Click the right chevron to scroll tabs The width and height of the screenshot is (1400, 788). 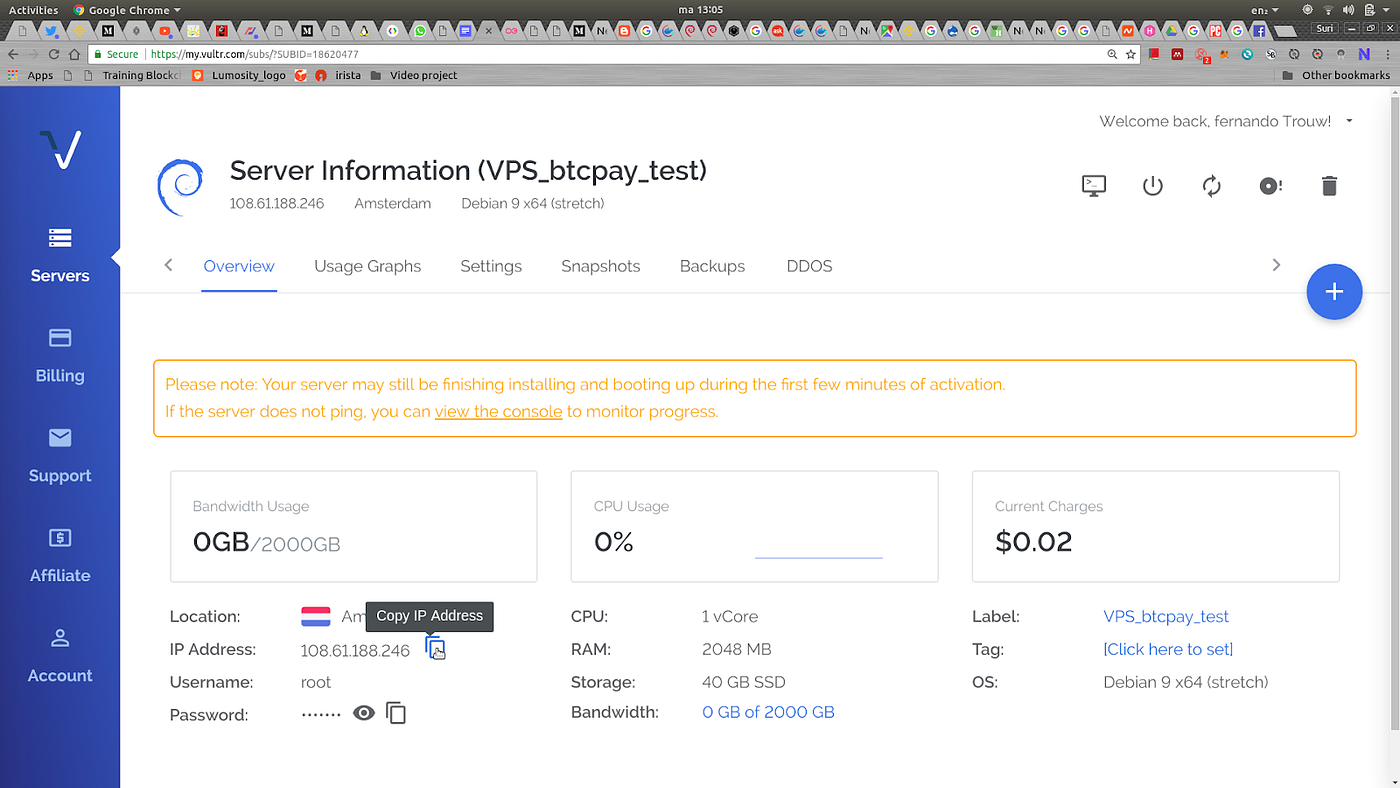click(1276, 265)
